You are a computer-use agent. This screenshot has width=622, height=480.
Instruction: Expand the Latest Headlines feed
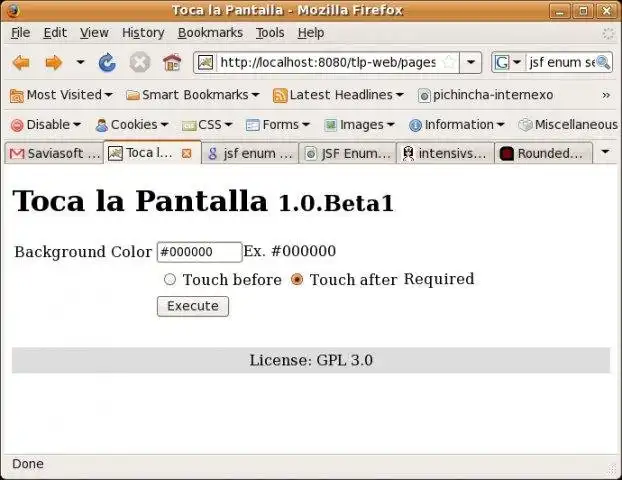tap(338, 95)
